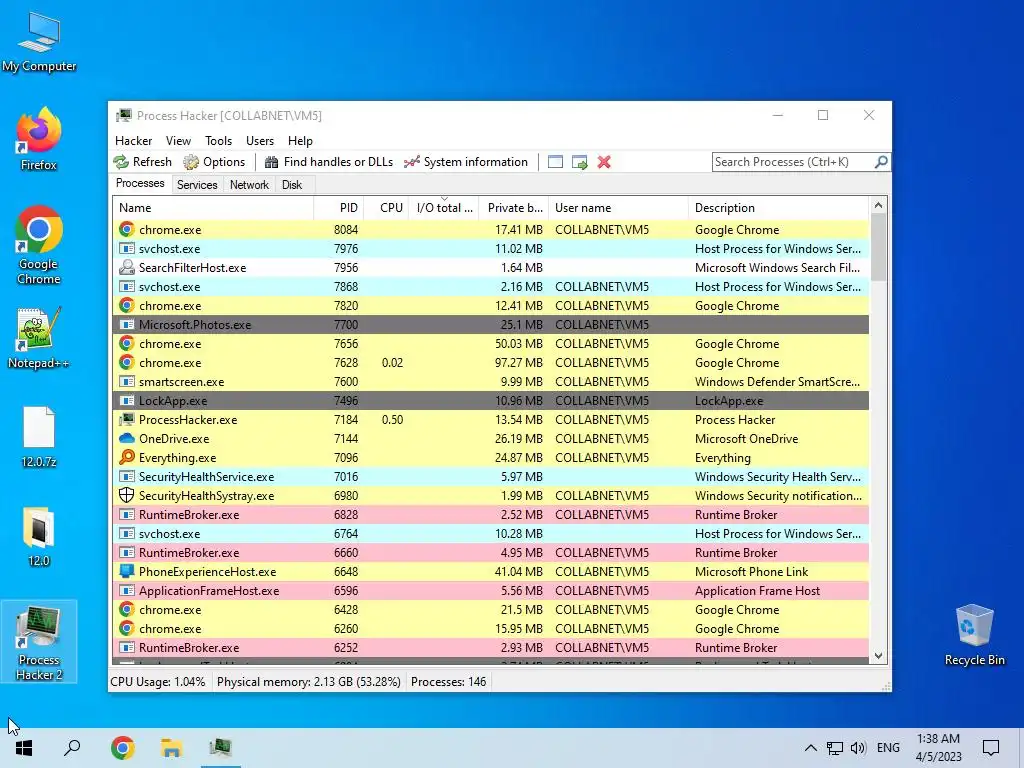
Task: Select the Processes tab
Action: (140, 184)
